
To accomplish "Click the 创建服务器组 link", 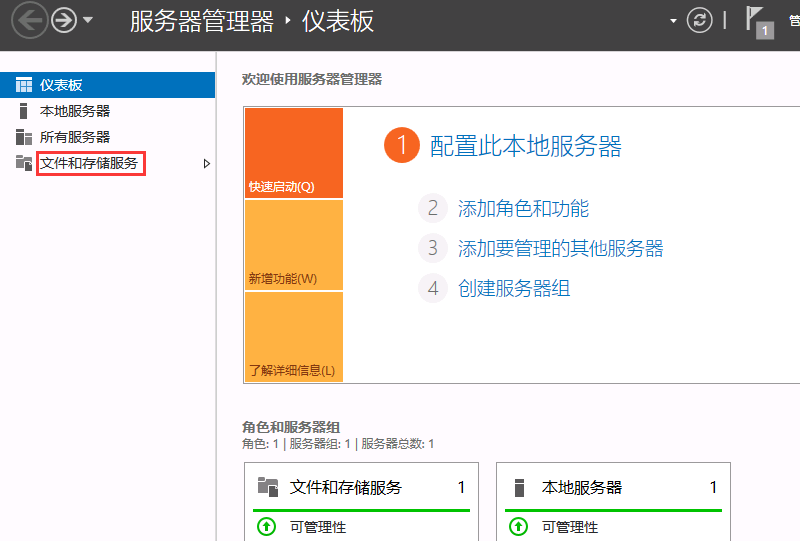I will coord(514,289).
